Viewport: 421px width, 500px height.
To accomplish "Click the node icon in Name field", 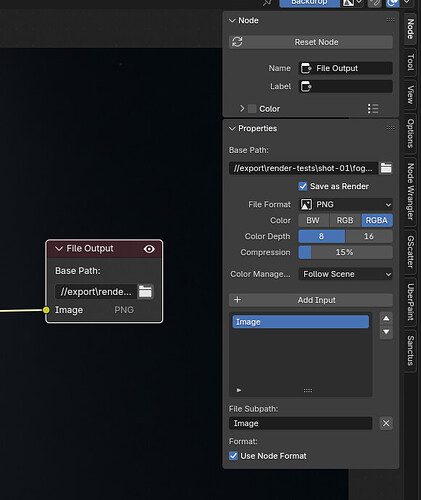I will coord(306,68).
